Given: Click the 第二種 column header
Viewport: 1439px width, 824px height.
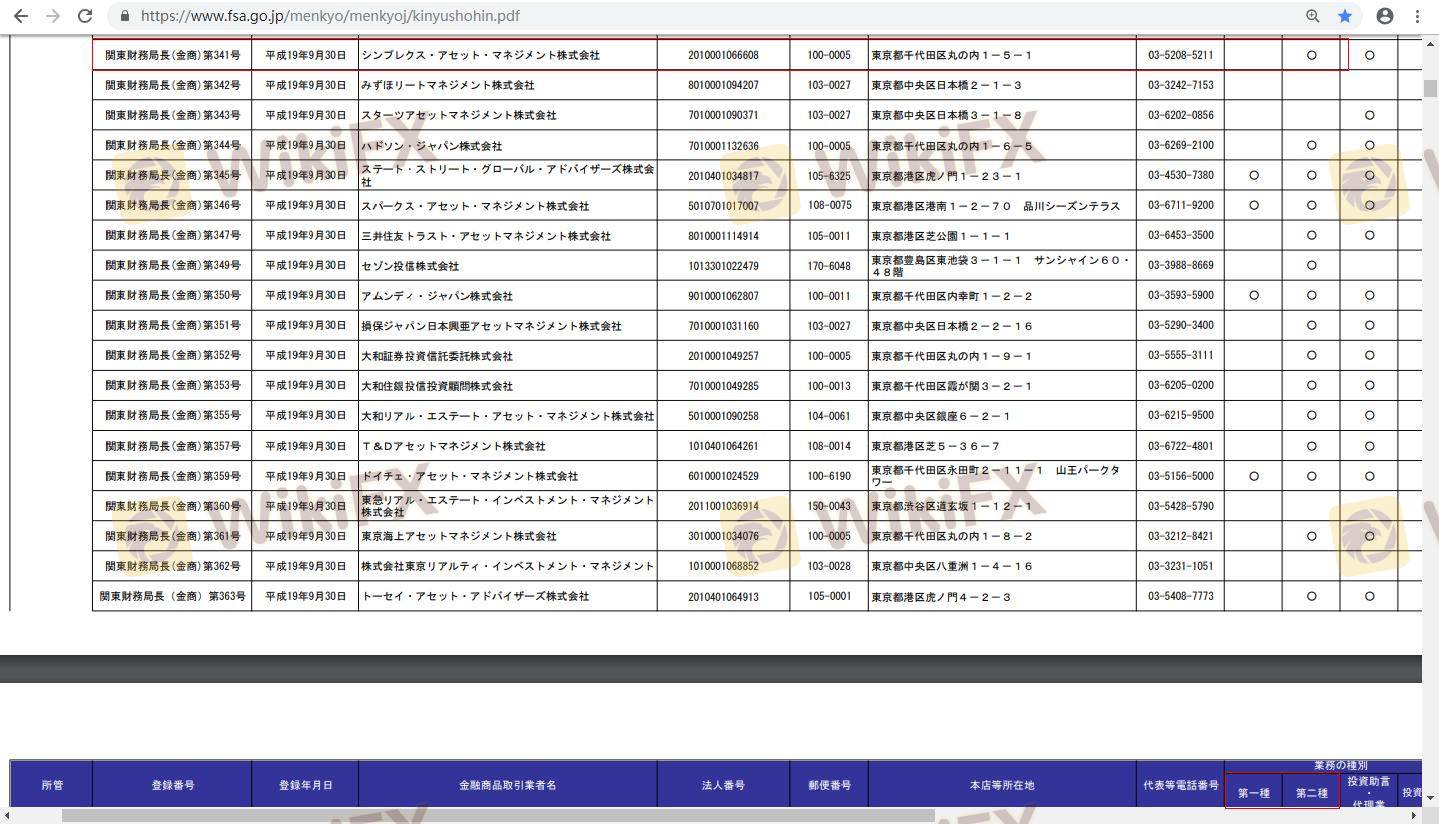Looking at the screenshot, I should (x=1311, y=793).
